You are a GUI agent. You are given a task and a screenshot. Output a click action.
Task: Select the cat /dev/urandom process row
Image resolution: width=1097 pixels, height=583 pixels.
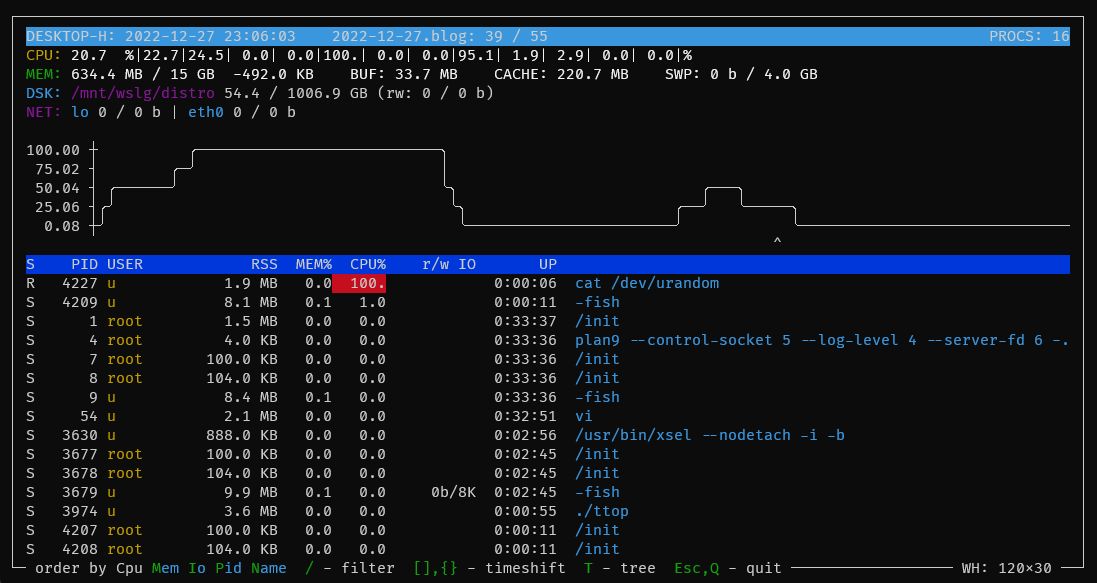647,283
